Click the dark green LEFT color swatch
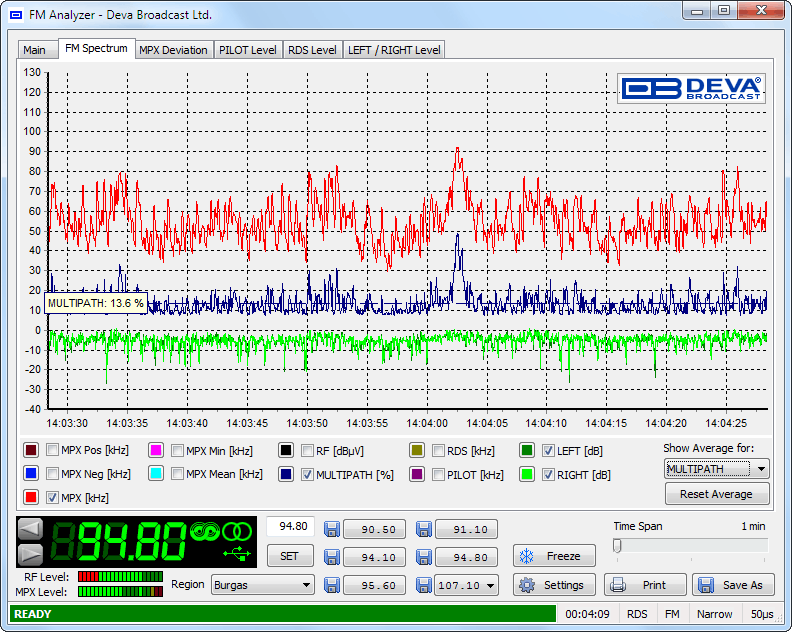Image resolution: width=792 pixels, height=632 pixels. point(527,450)
